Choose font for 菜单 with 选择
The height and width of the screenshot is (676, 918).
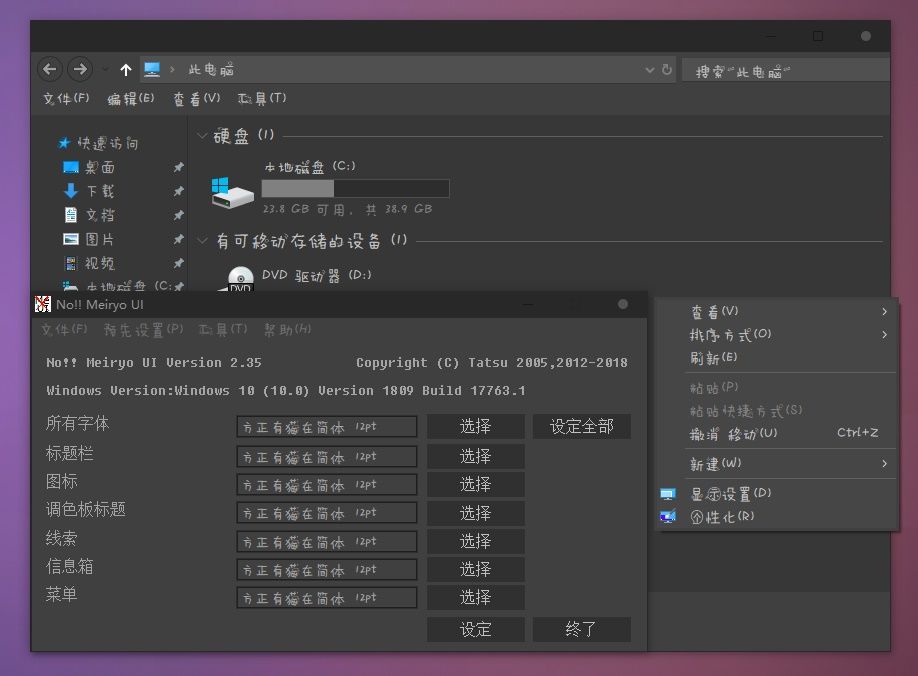[x=475, y=597]
